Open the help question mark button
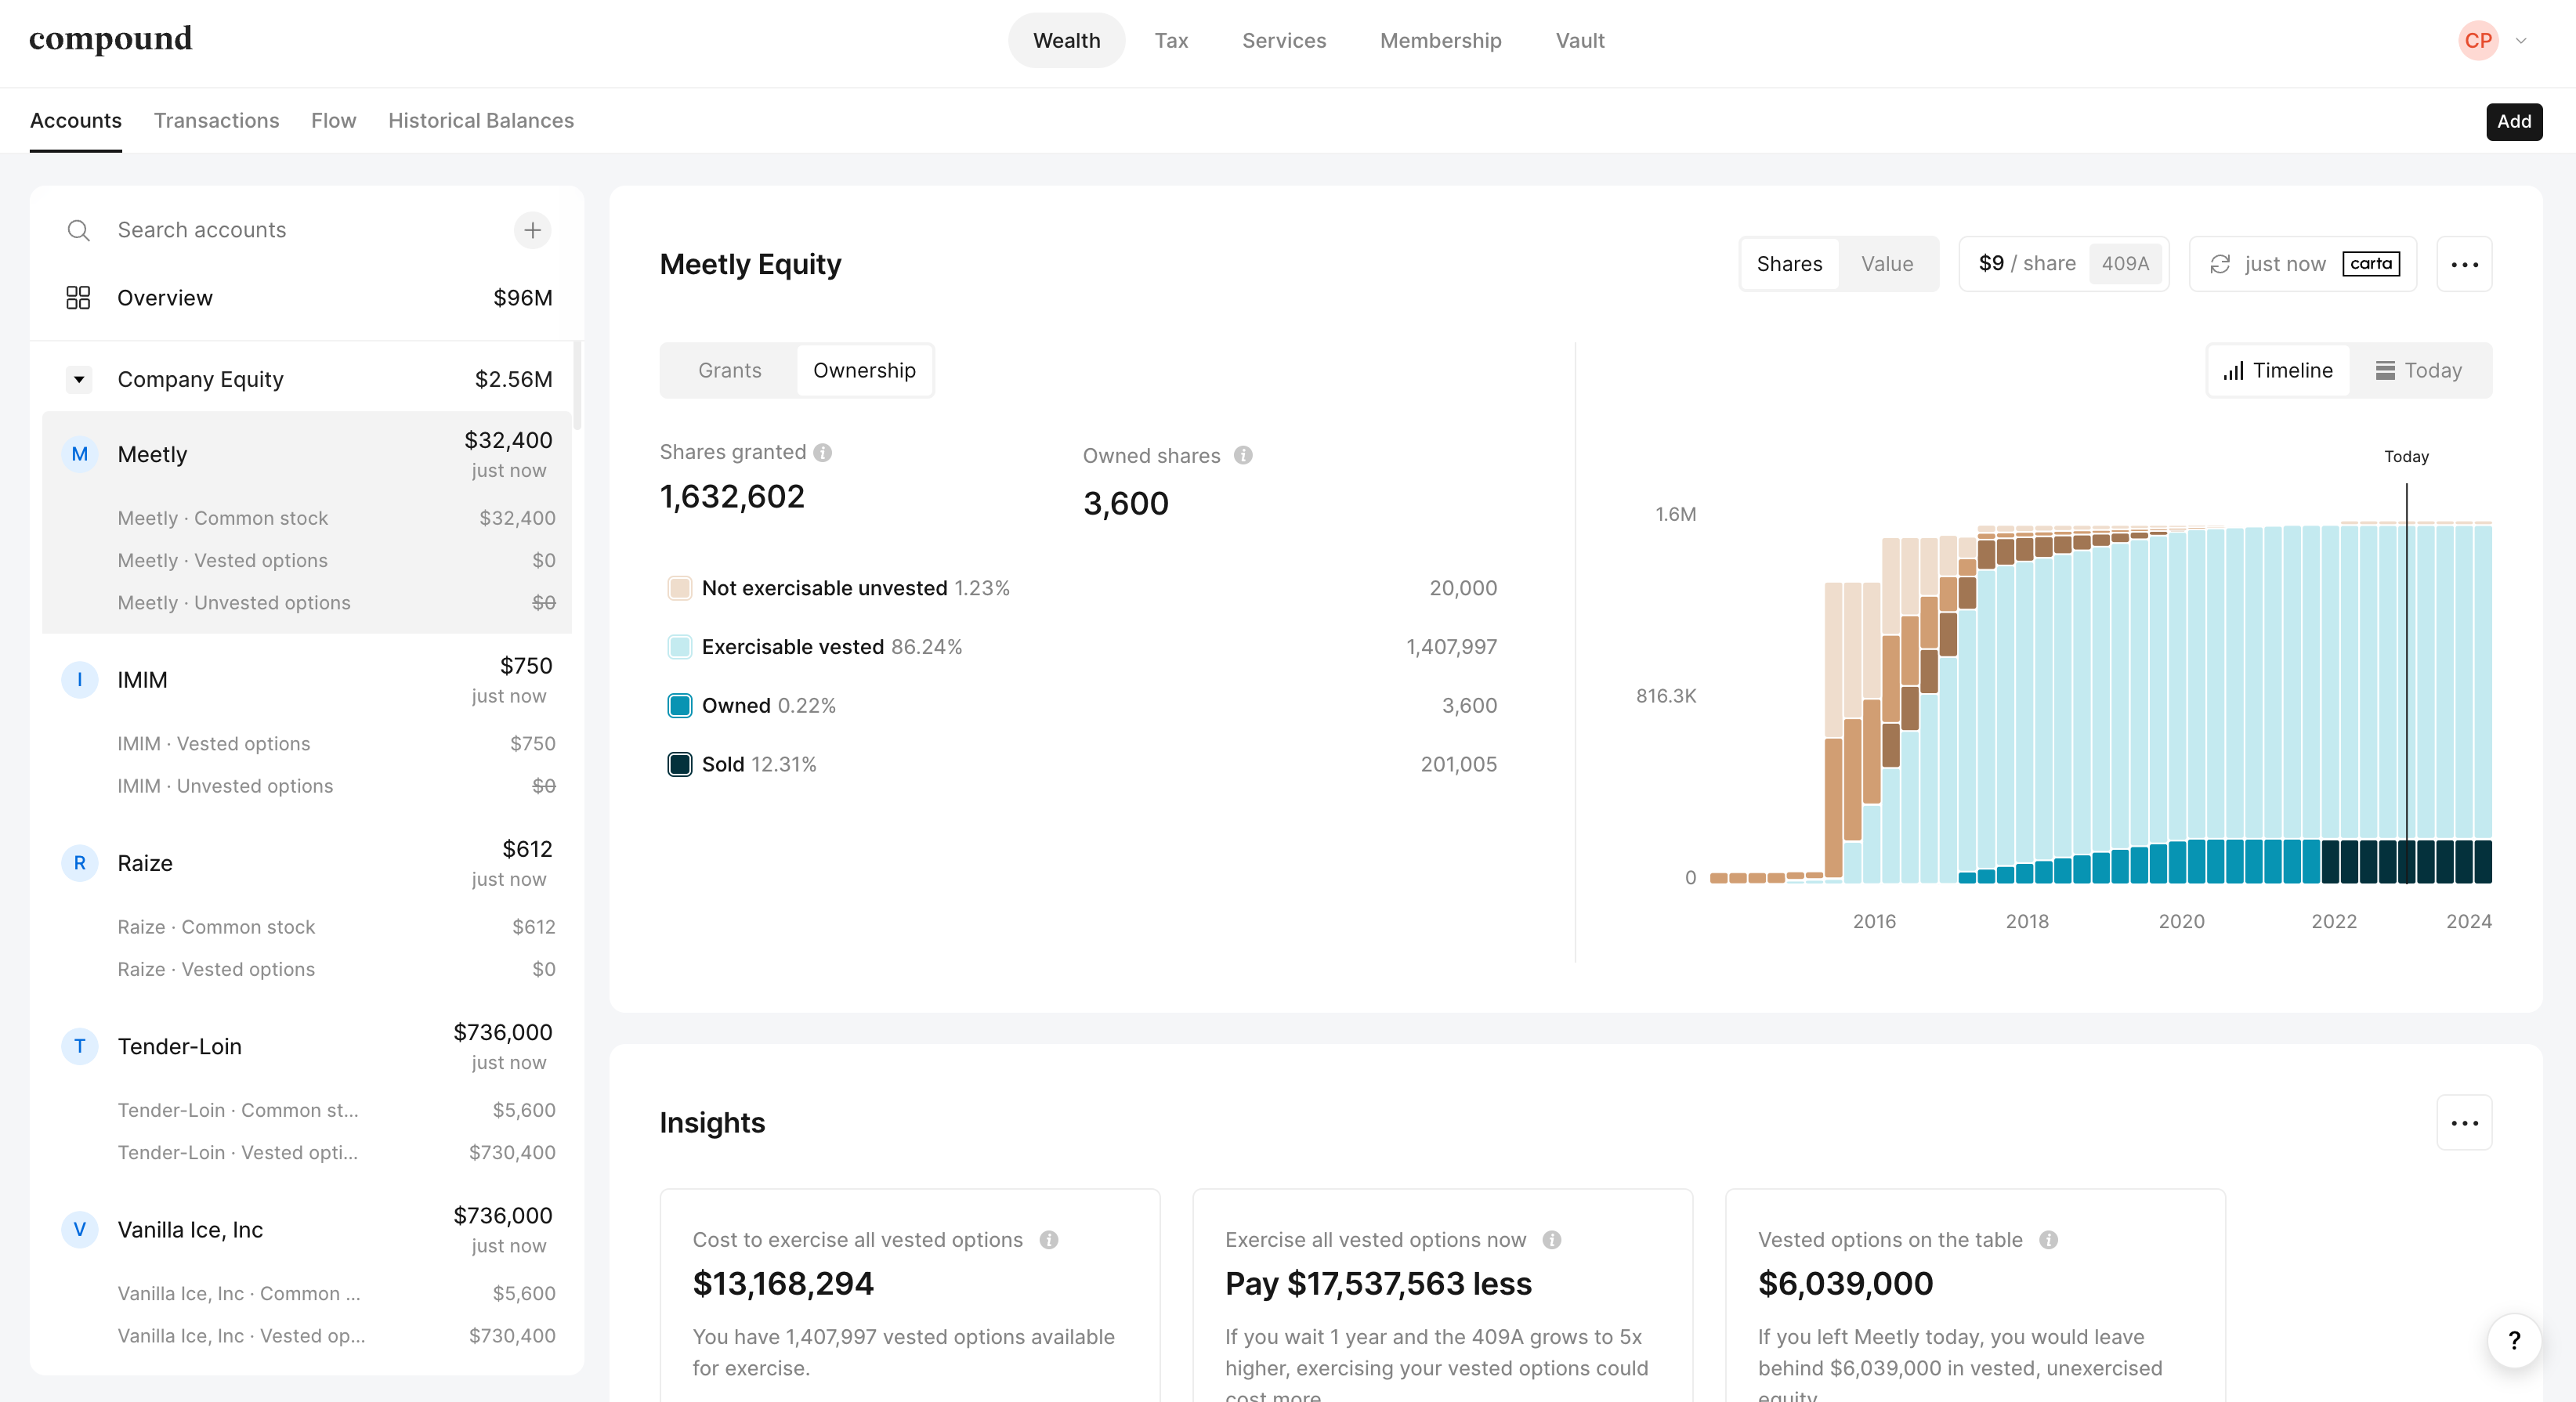The width and height of the screenshot is (2576, 1402). coord(2514,1341)
